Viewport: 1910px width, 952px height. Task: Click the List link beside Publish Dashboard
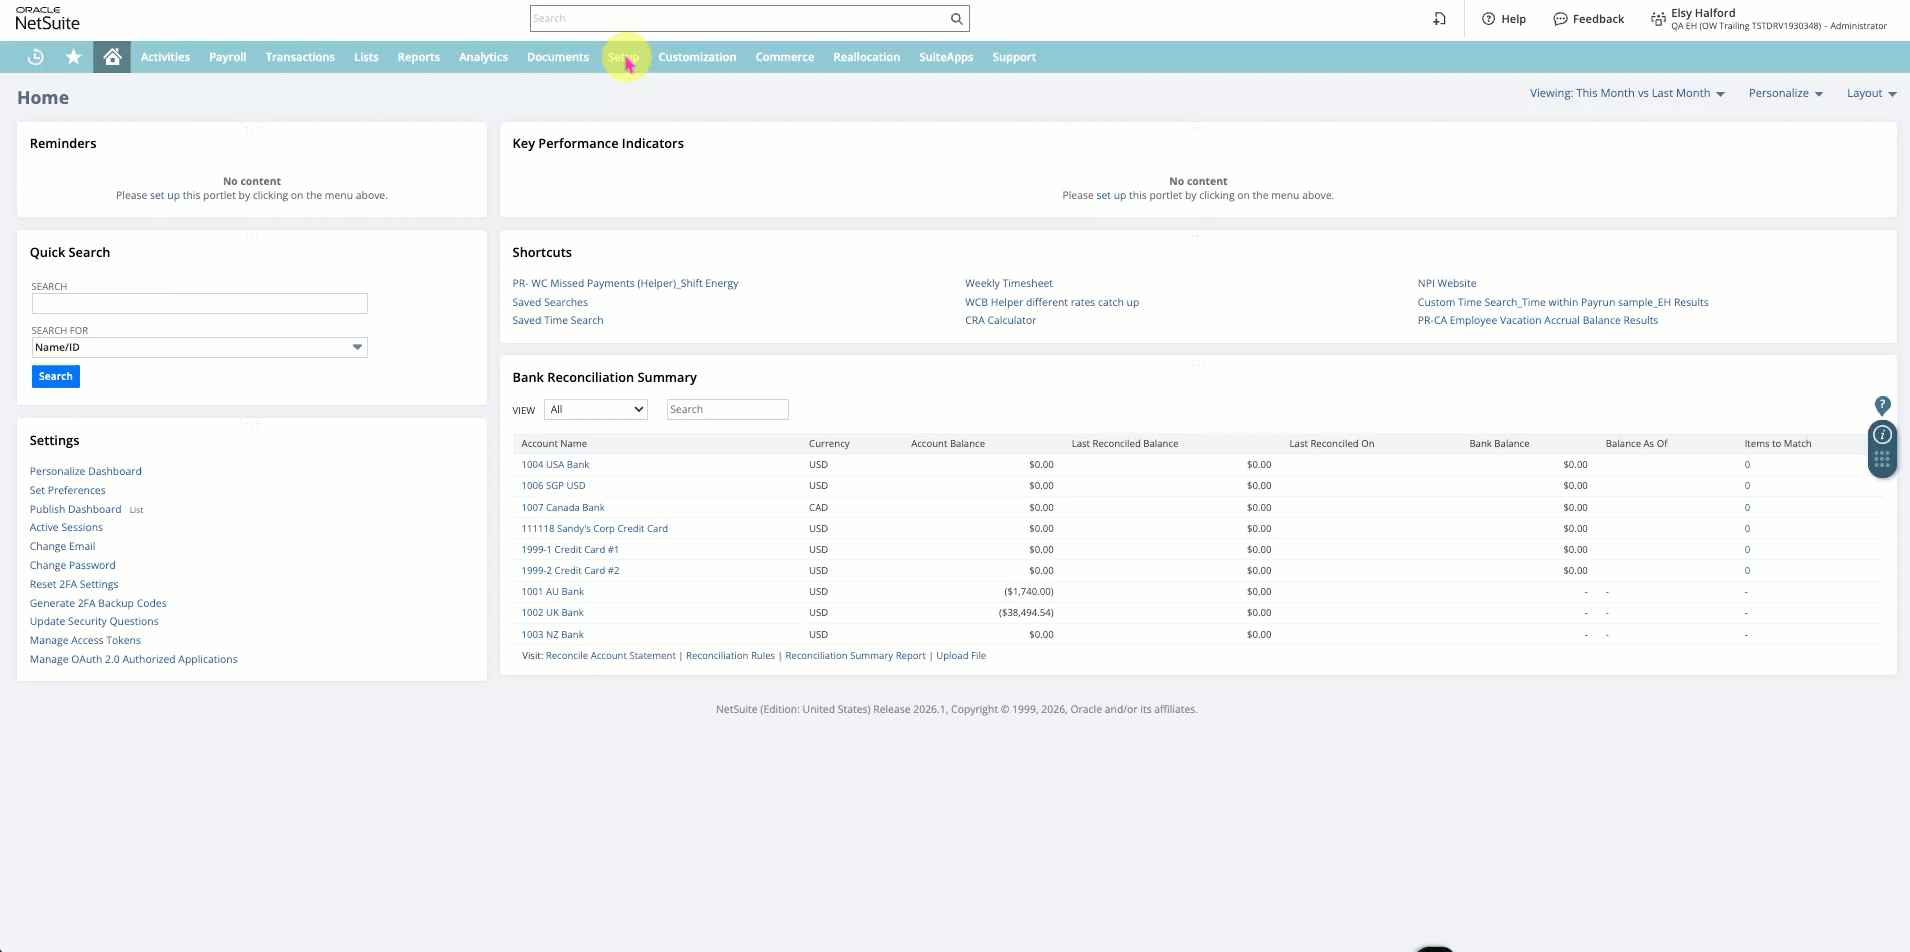coord(136,510)
